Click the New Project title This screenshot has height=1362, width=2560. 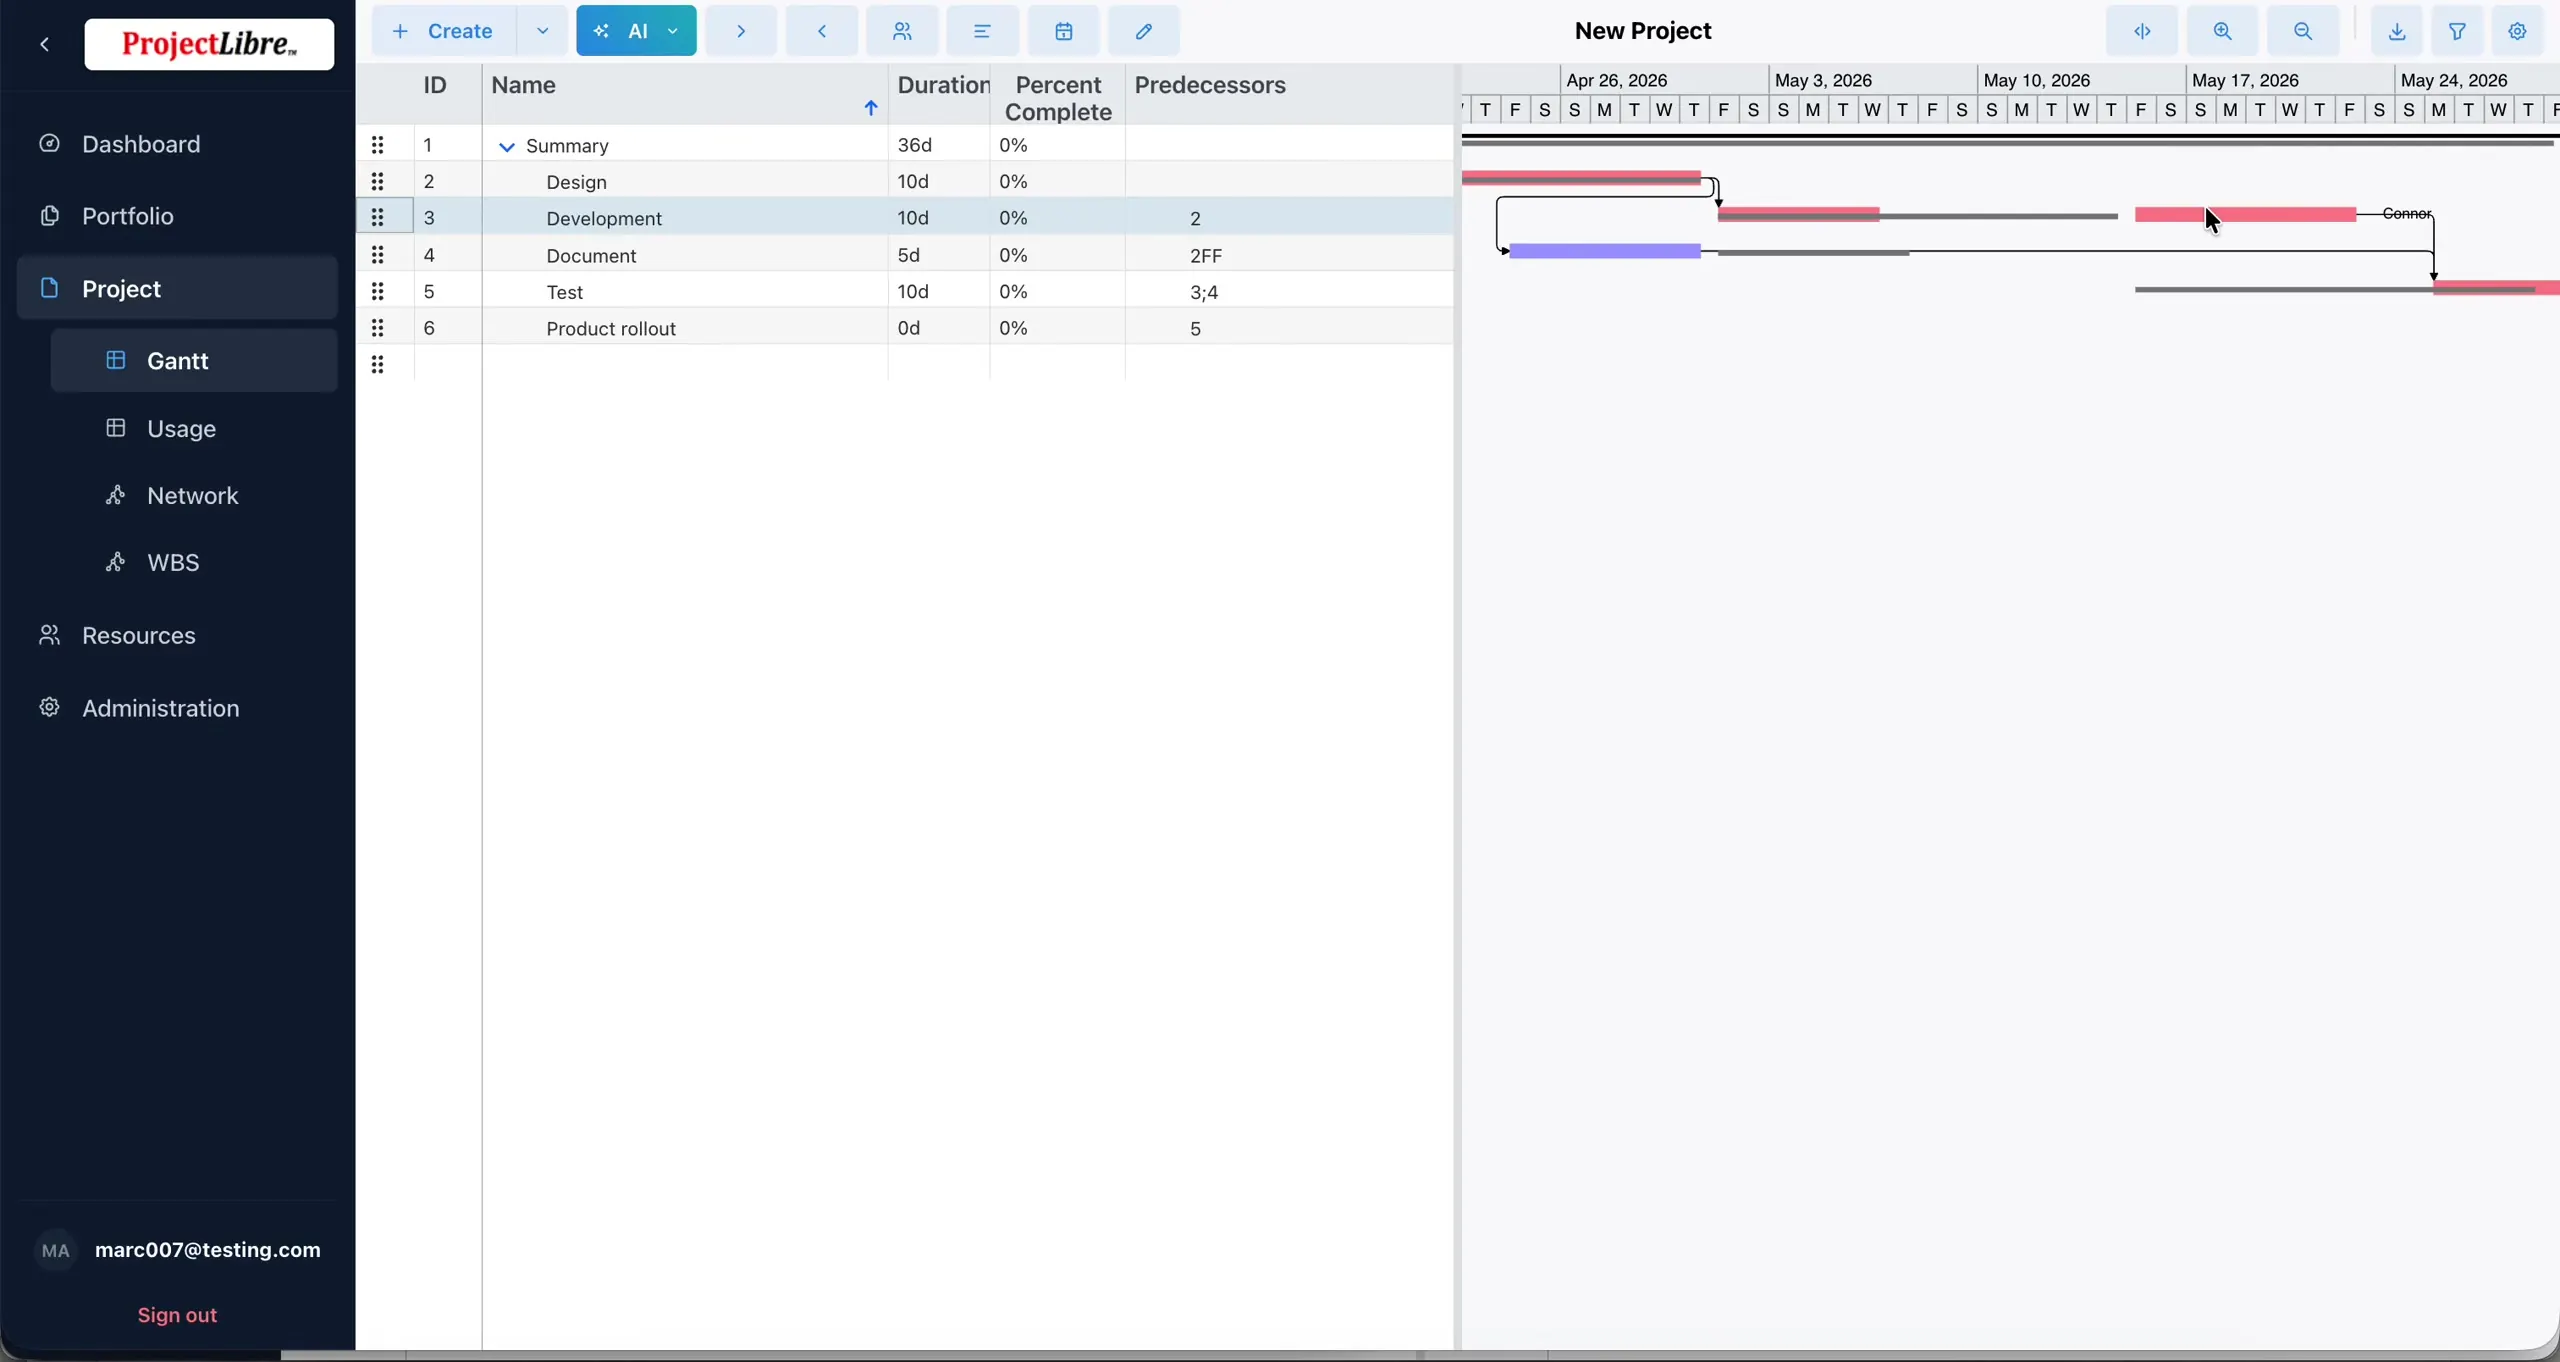tap(1643, 31)
